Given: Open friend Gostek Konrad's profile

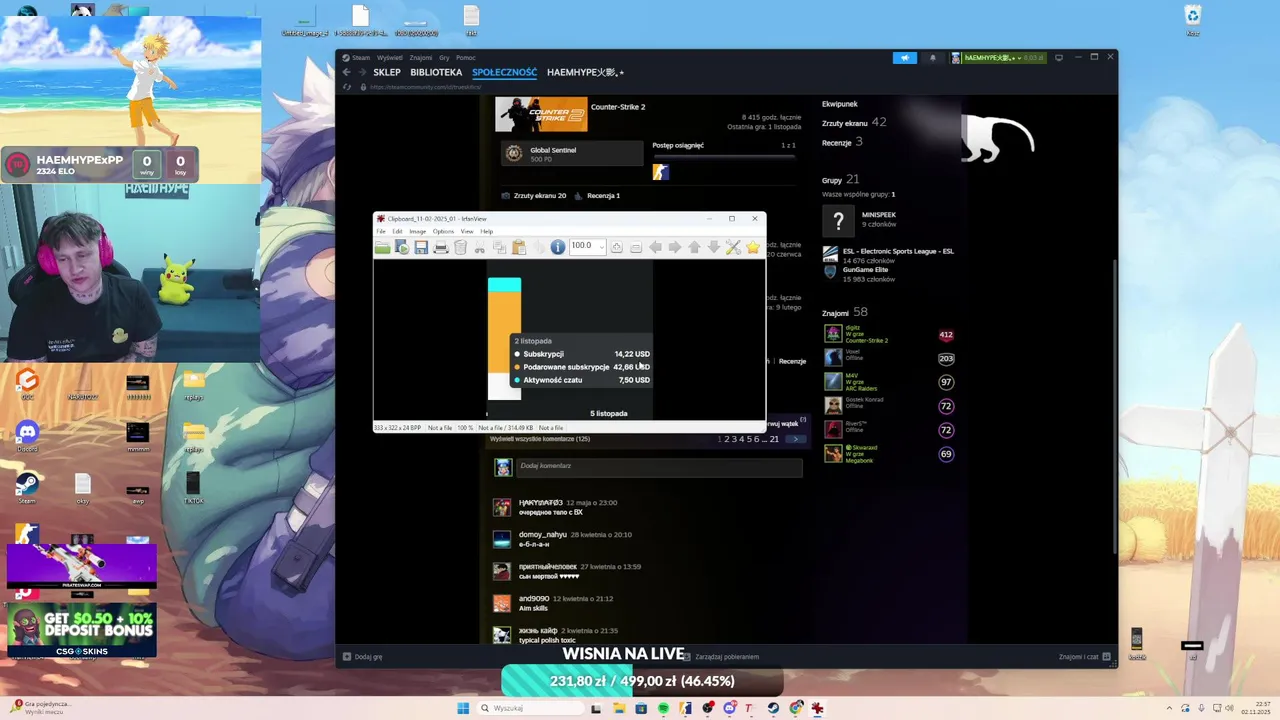Looking at the screenshot, I should 864,400.
